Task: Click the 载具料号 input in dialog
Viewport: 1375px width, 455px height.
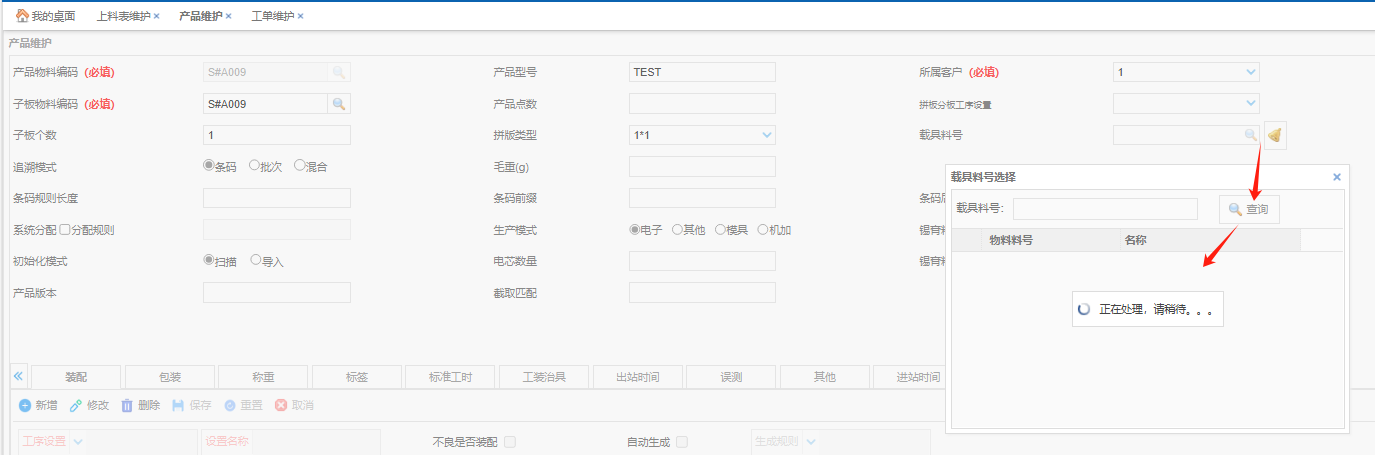Action: [1105, 209]
